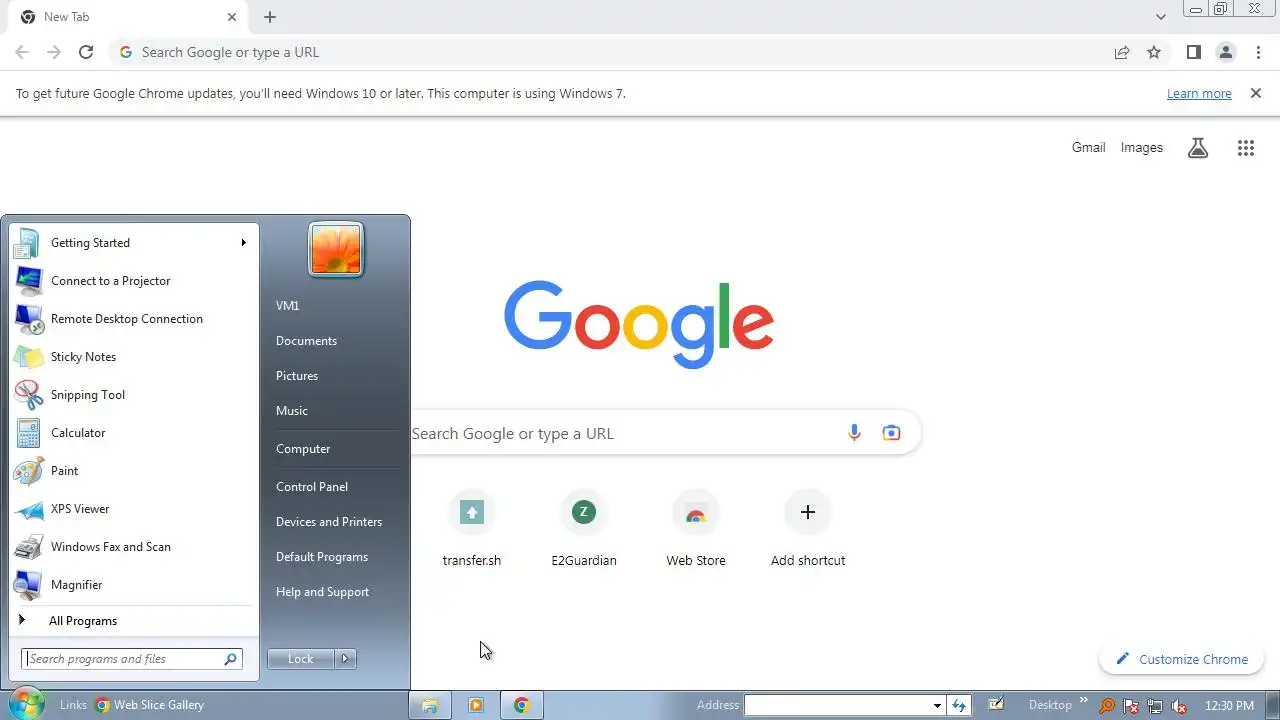The width and height of the screenshot is (1280, 720).
Task: Expand Getting Started submenu arrow
Action: pos(243,243)
